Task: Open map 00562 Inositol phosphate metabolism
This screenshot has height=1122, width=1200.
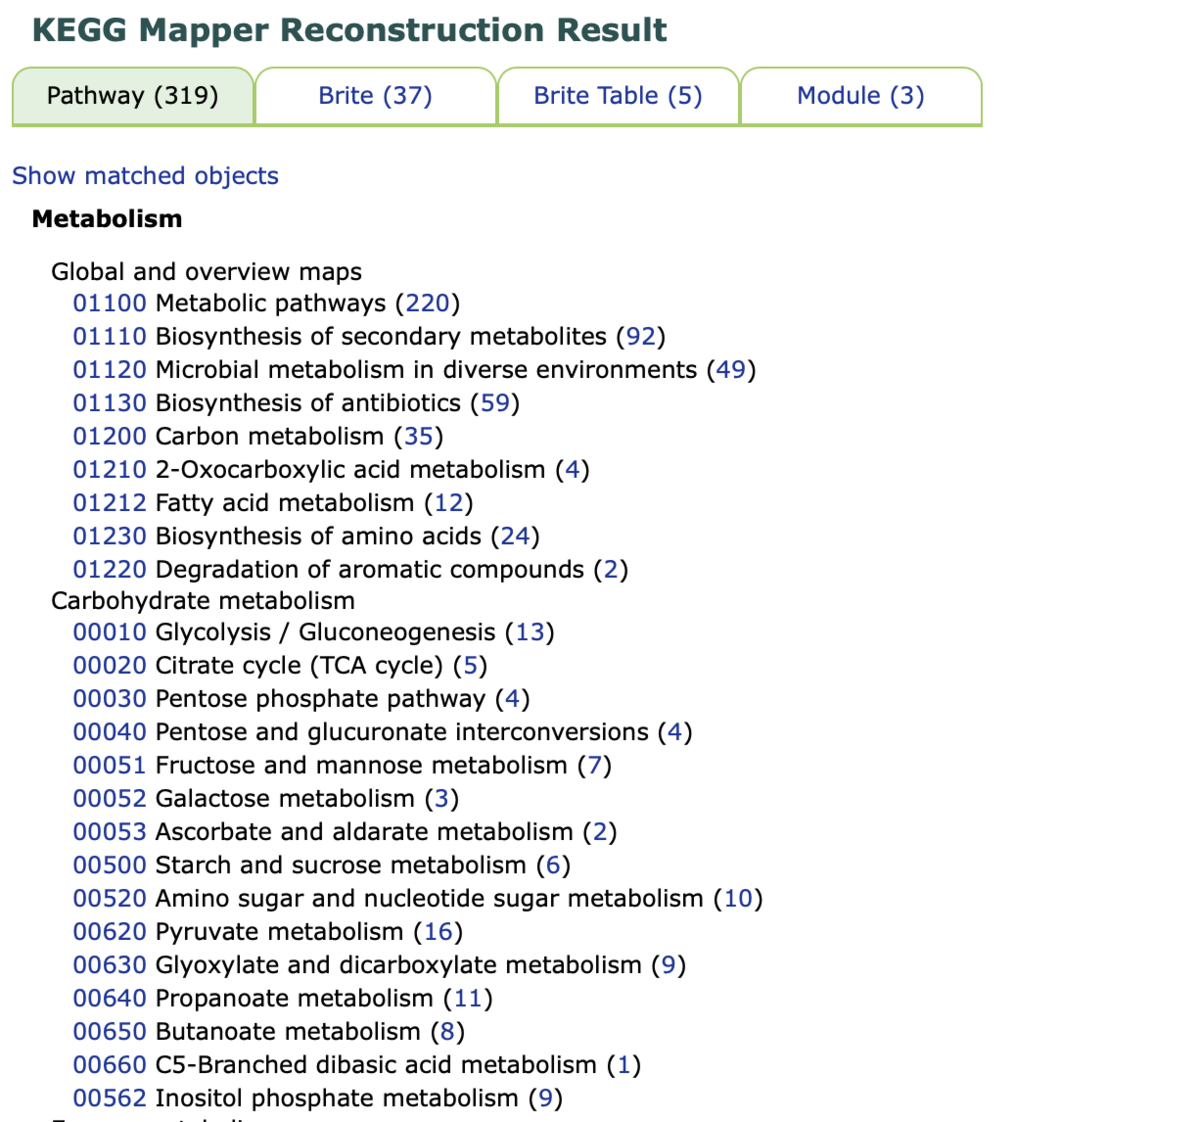Action: click(x=110, y=1098)
